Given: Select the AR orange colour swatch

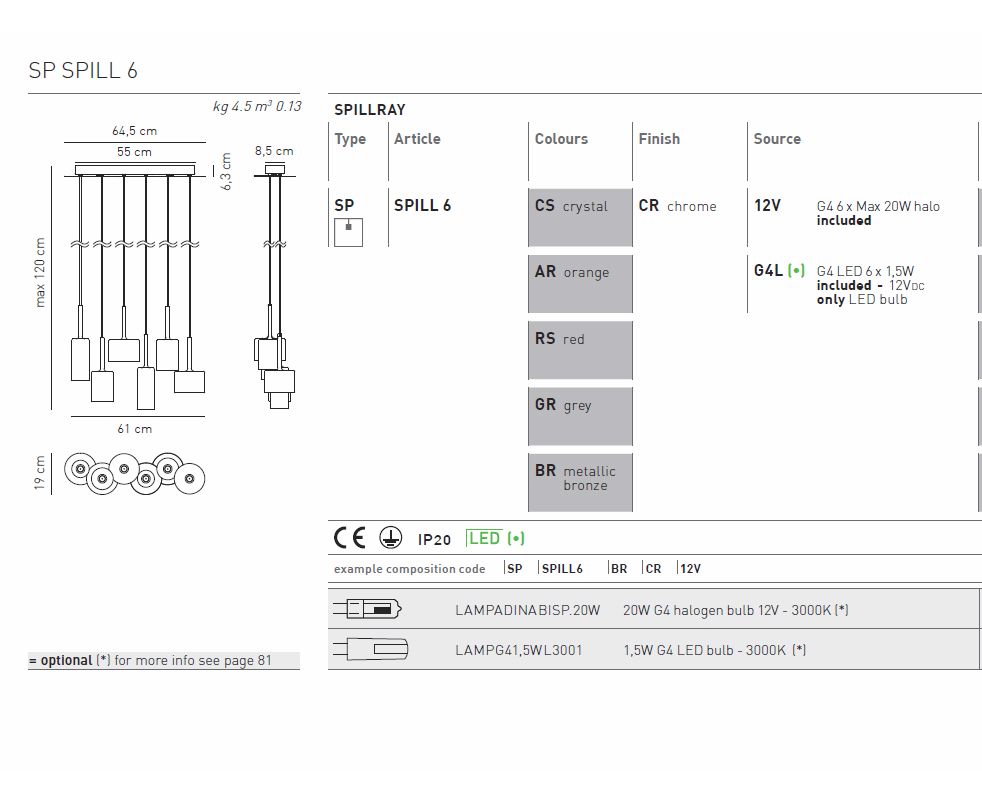Looking at the screenshot, I should tap(580, 283).
